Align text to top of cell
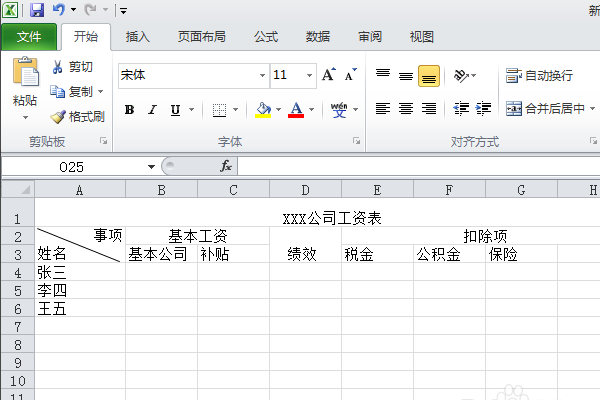Viewport: 600px width, 400px height. (383, 75)
